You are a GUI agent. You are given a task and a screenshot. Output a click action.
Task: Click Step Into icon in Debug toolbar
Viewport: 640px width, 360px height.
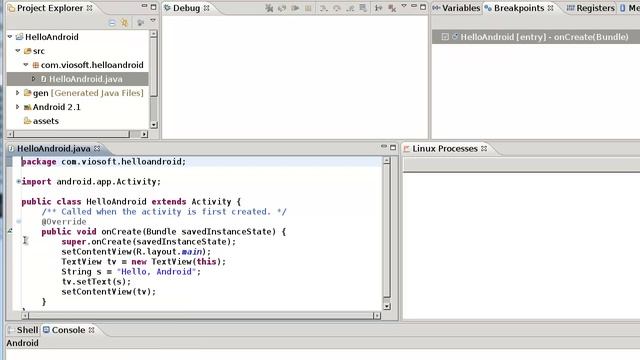coord(324,8)
